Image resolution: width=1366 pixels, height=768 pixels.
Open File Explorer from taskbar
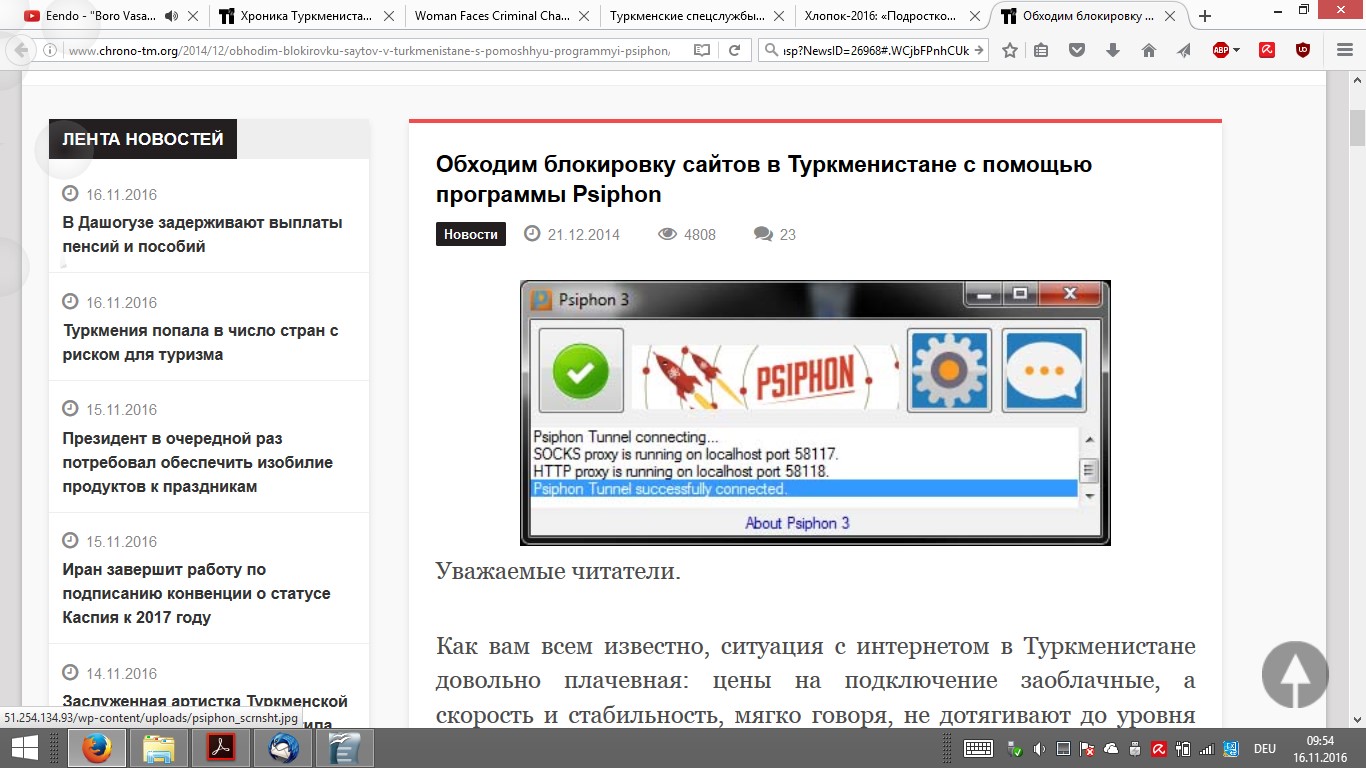click(158, 748)
